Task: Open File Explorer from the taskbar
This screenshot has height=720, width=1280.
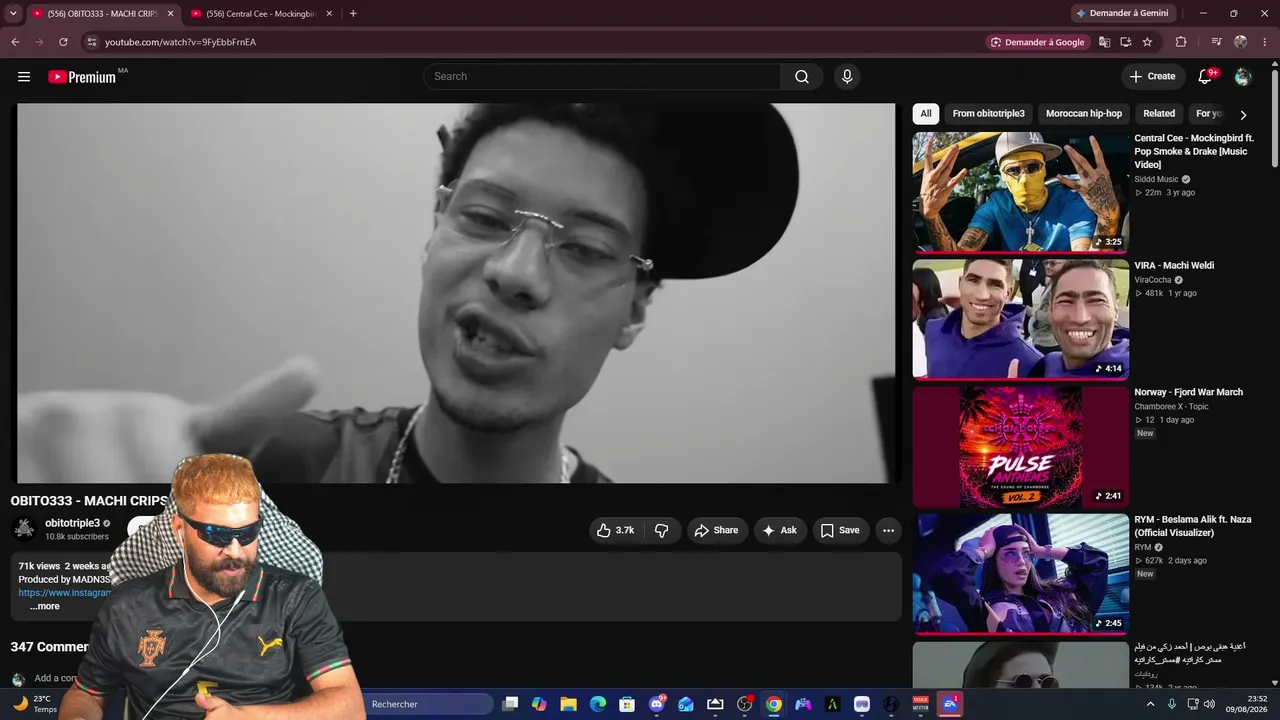Action: (x=568, y=704)
